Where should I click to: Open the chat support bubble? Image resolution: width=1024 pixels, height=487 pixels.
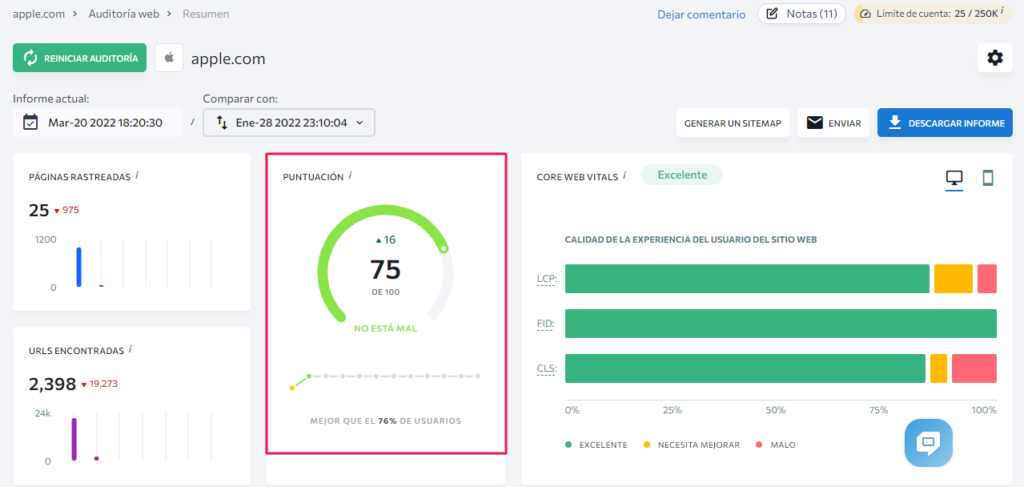[x=928, y=443]
